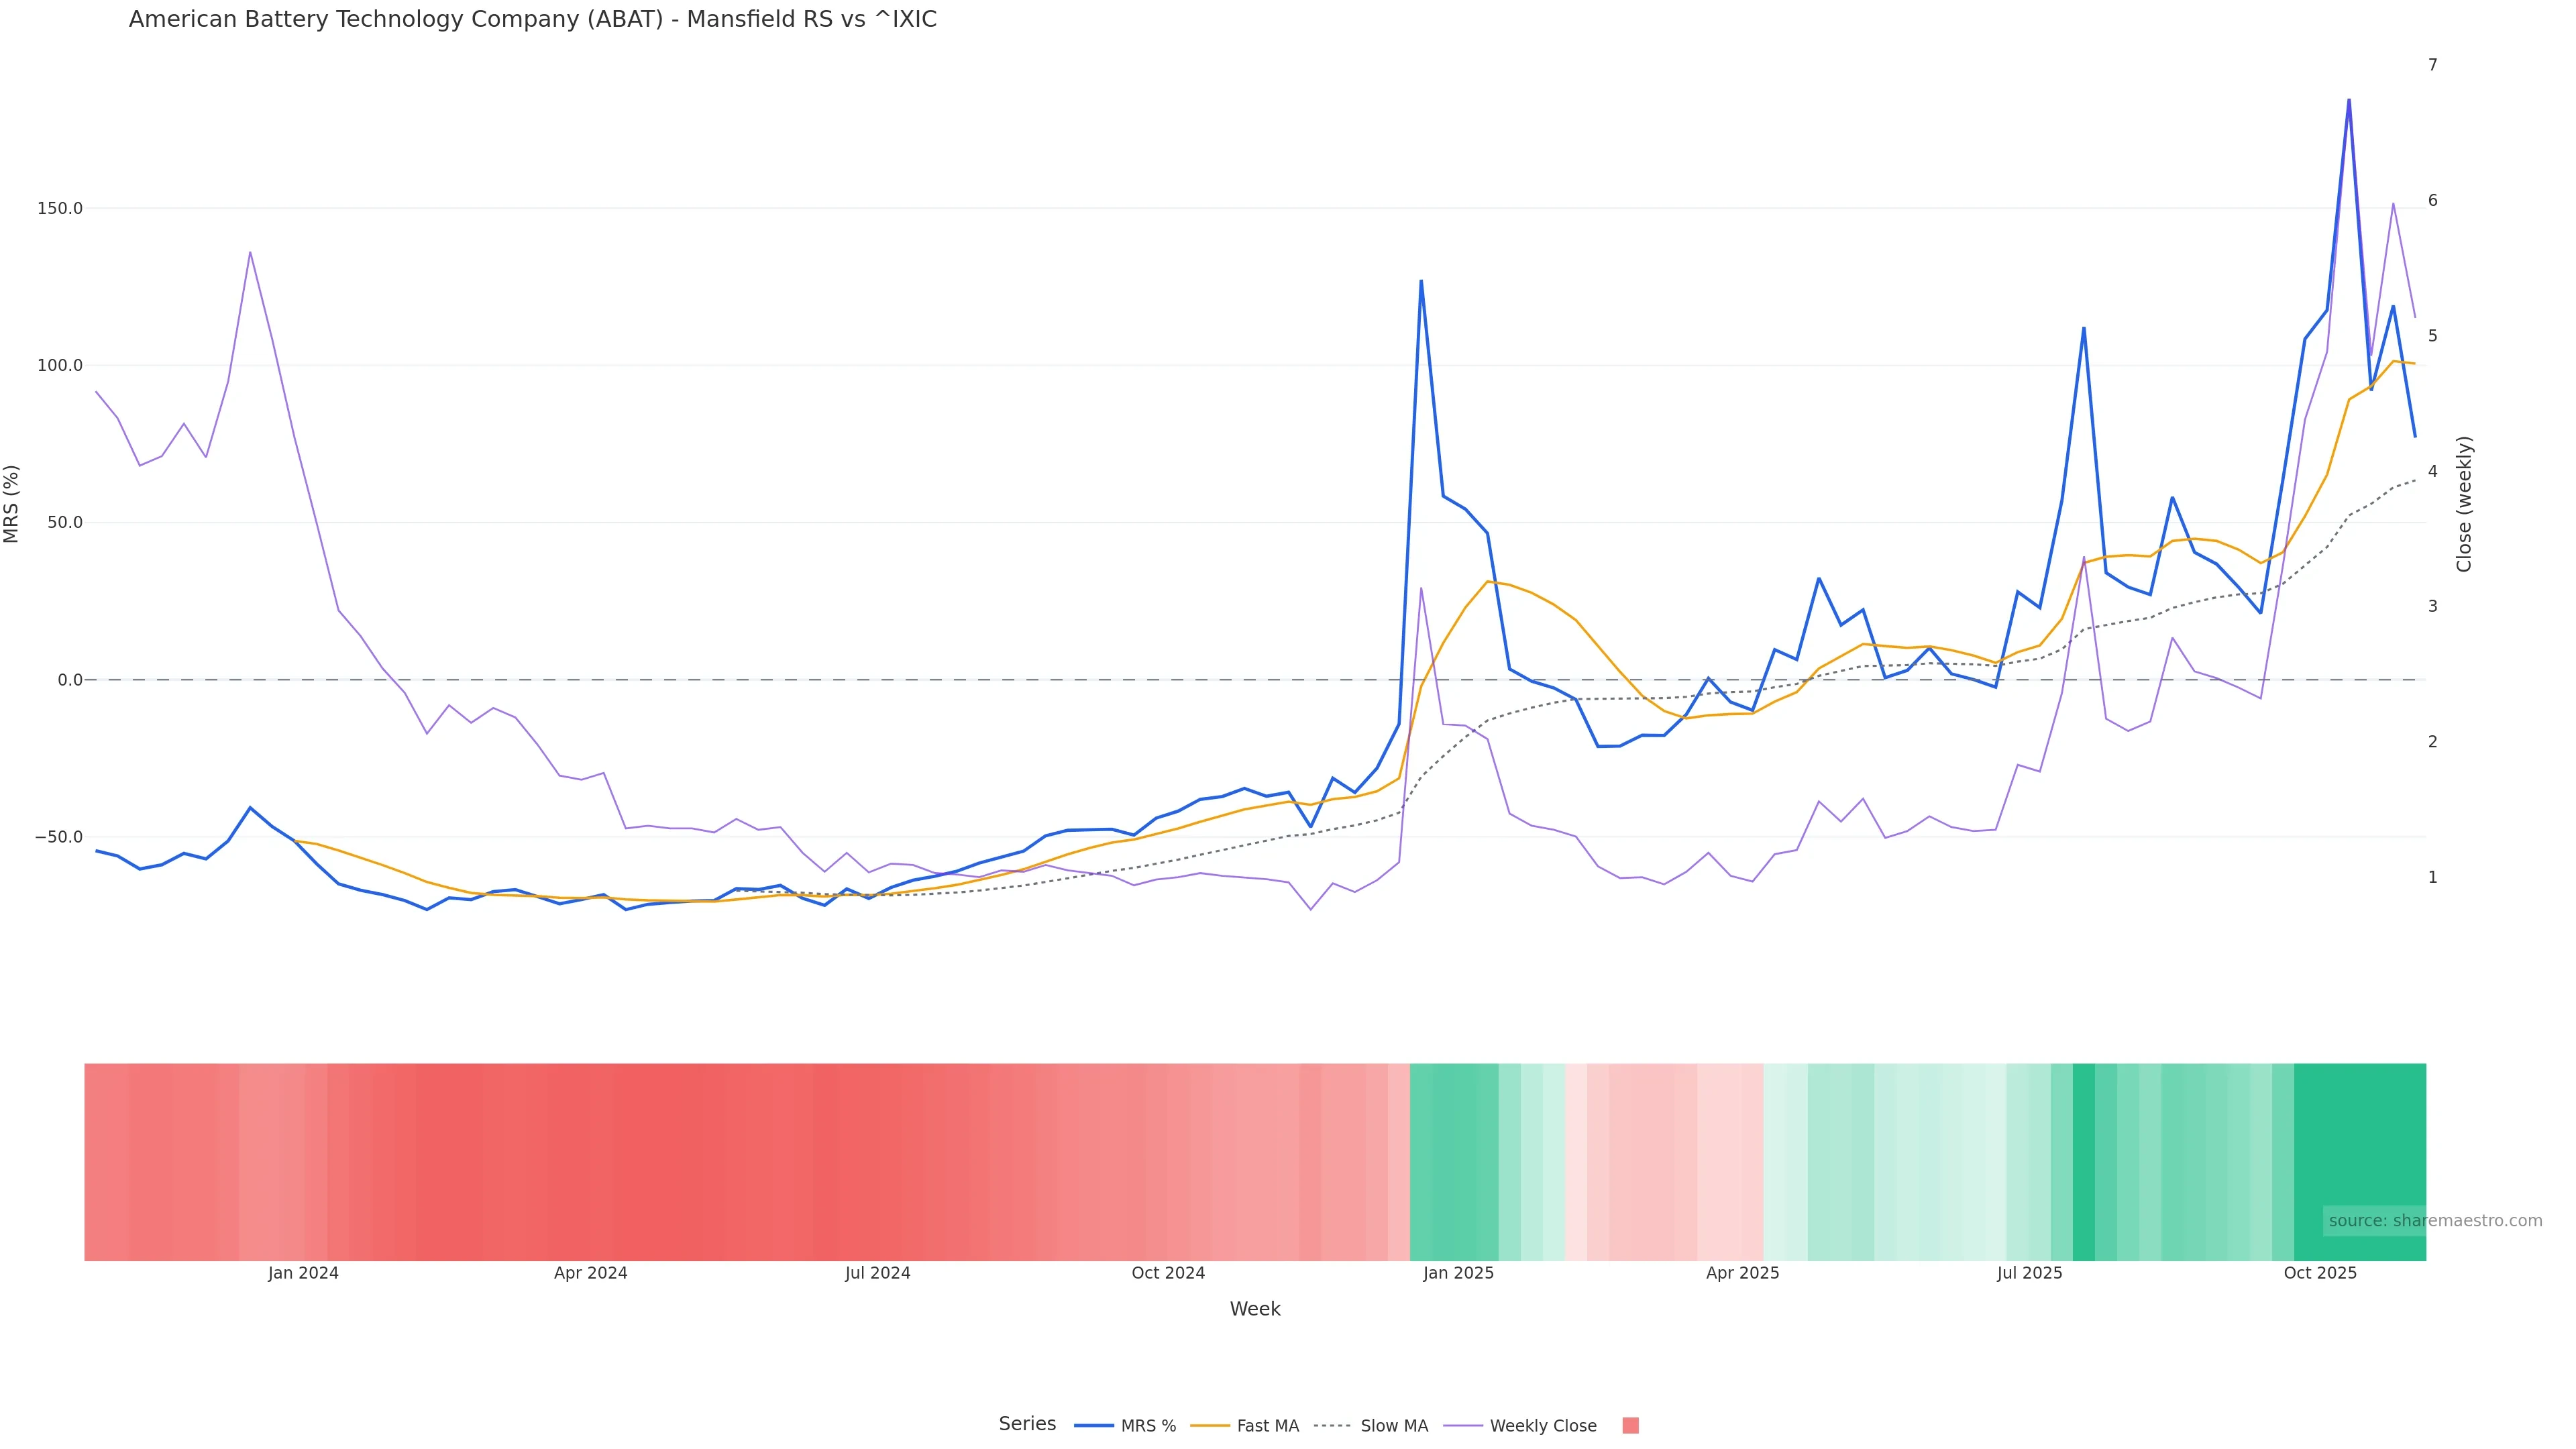This screenshot has height=1449, width=2576.
Task: Click the orange Fast MA legend line icon
Action: tap(1210, 1426)
